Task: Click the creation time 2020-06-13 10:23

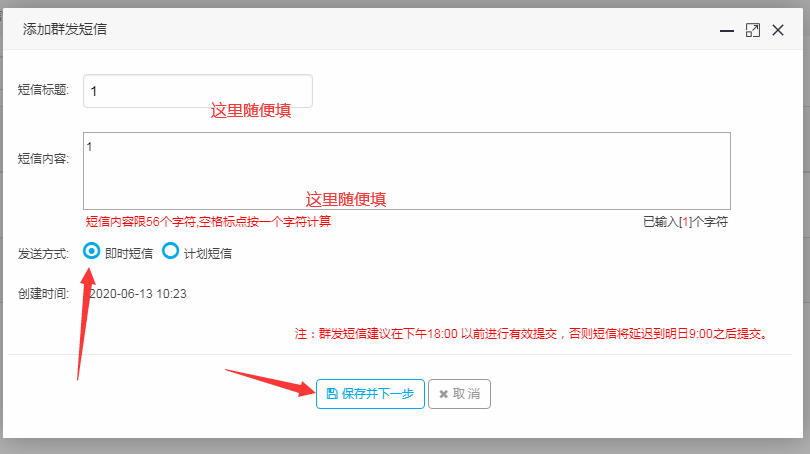Action: (x=137, y=294)
